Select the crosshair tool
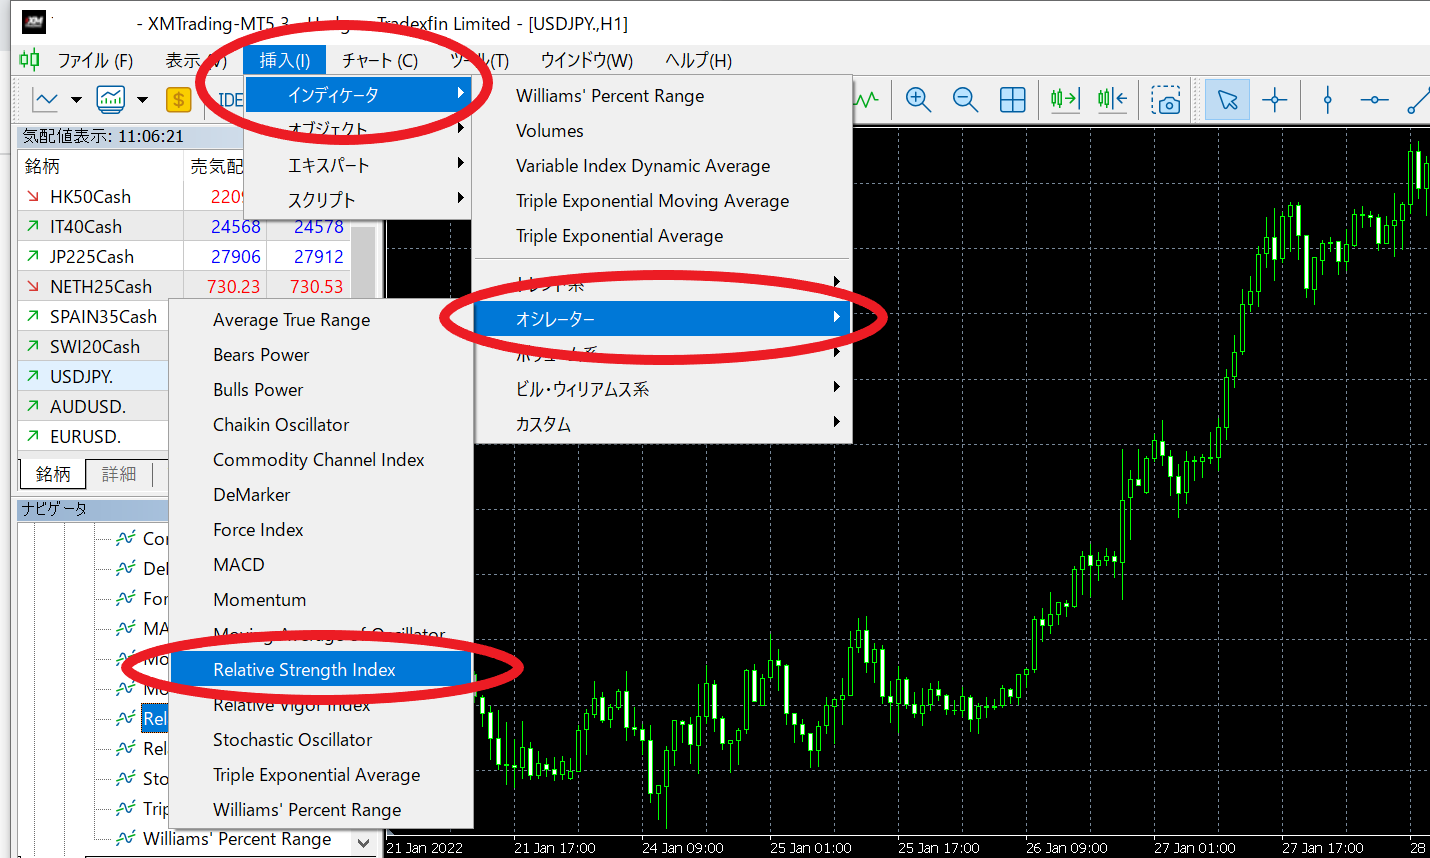Image resolution: width=1430 pixels, height=858 pixels. coord(1275,99)
